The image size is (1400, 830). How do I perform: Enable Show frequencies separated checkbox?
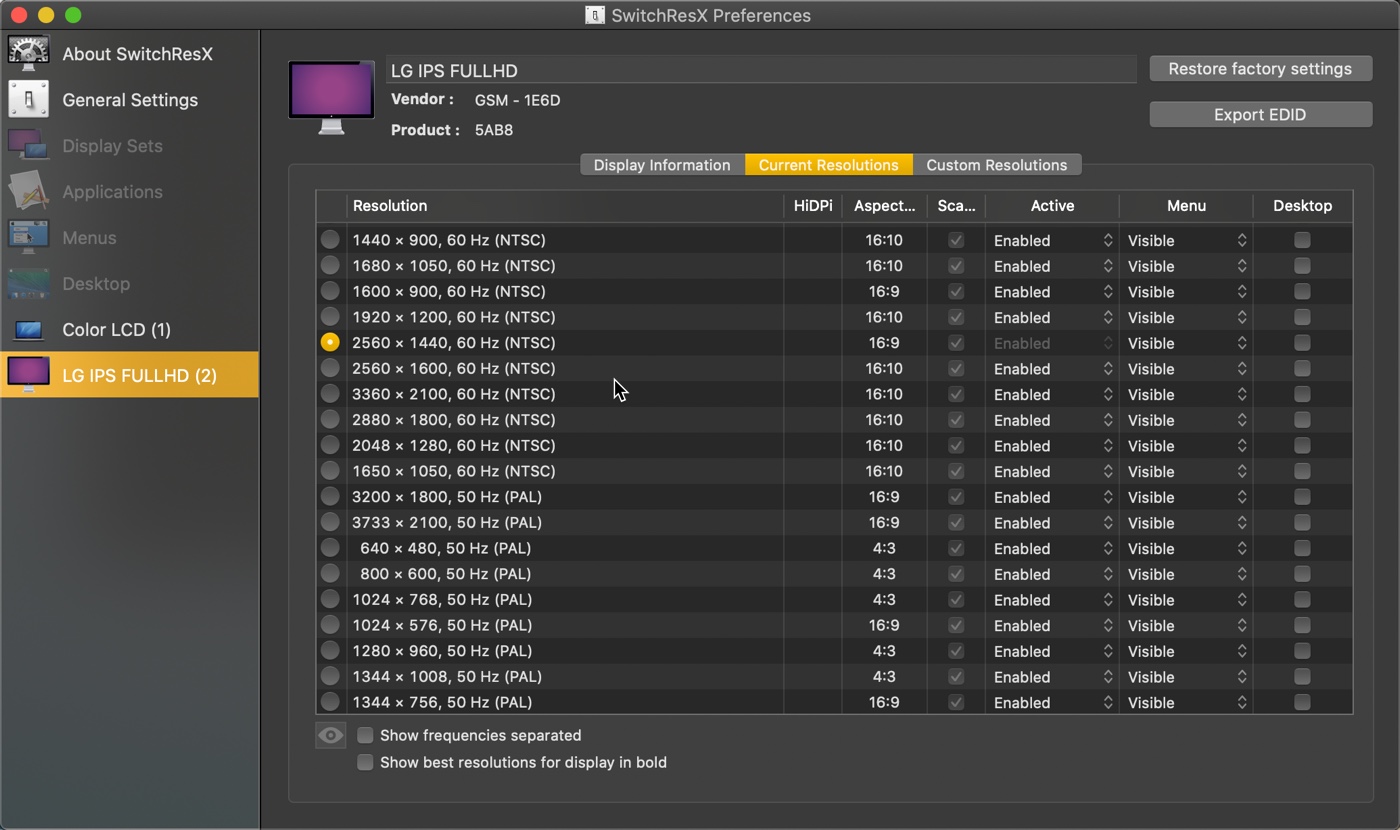coord(366,735)
